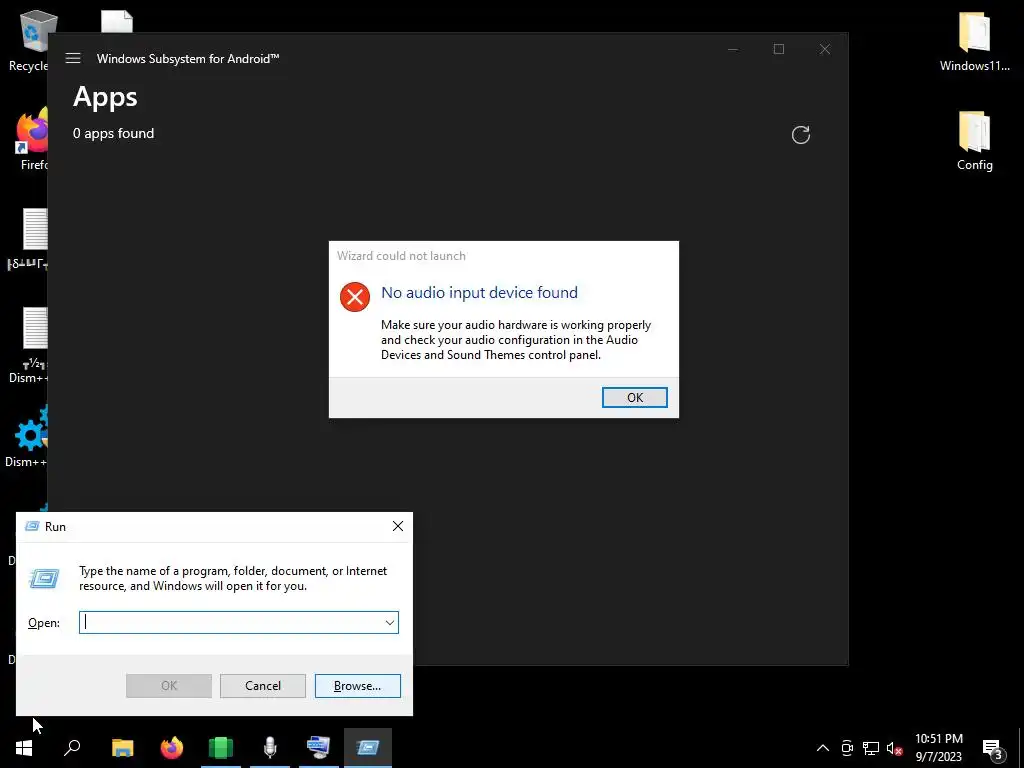Click the Run program icon beside description

[44, 578]
